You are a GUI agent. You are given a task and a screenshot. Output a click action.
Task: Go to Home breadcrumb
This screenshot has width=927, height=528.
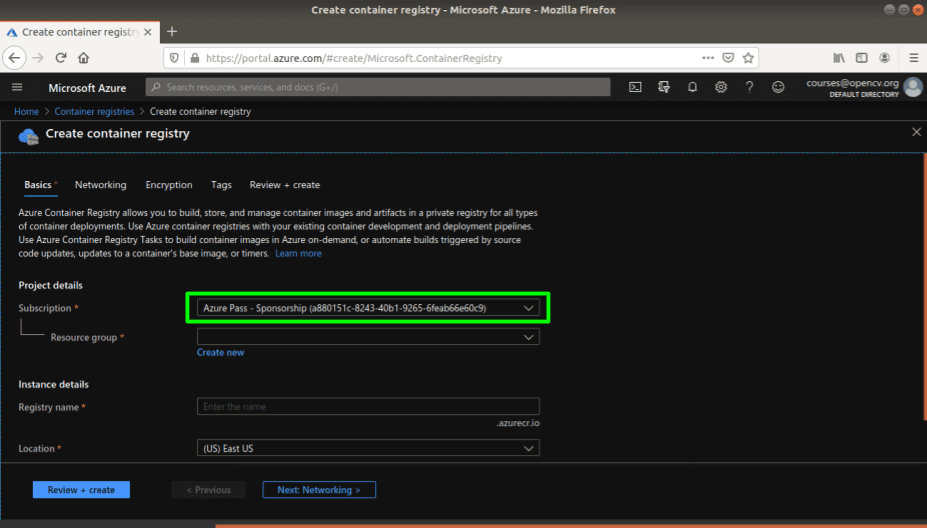[26, 111]
